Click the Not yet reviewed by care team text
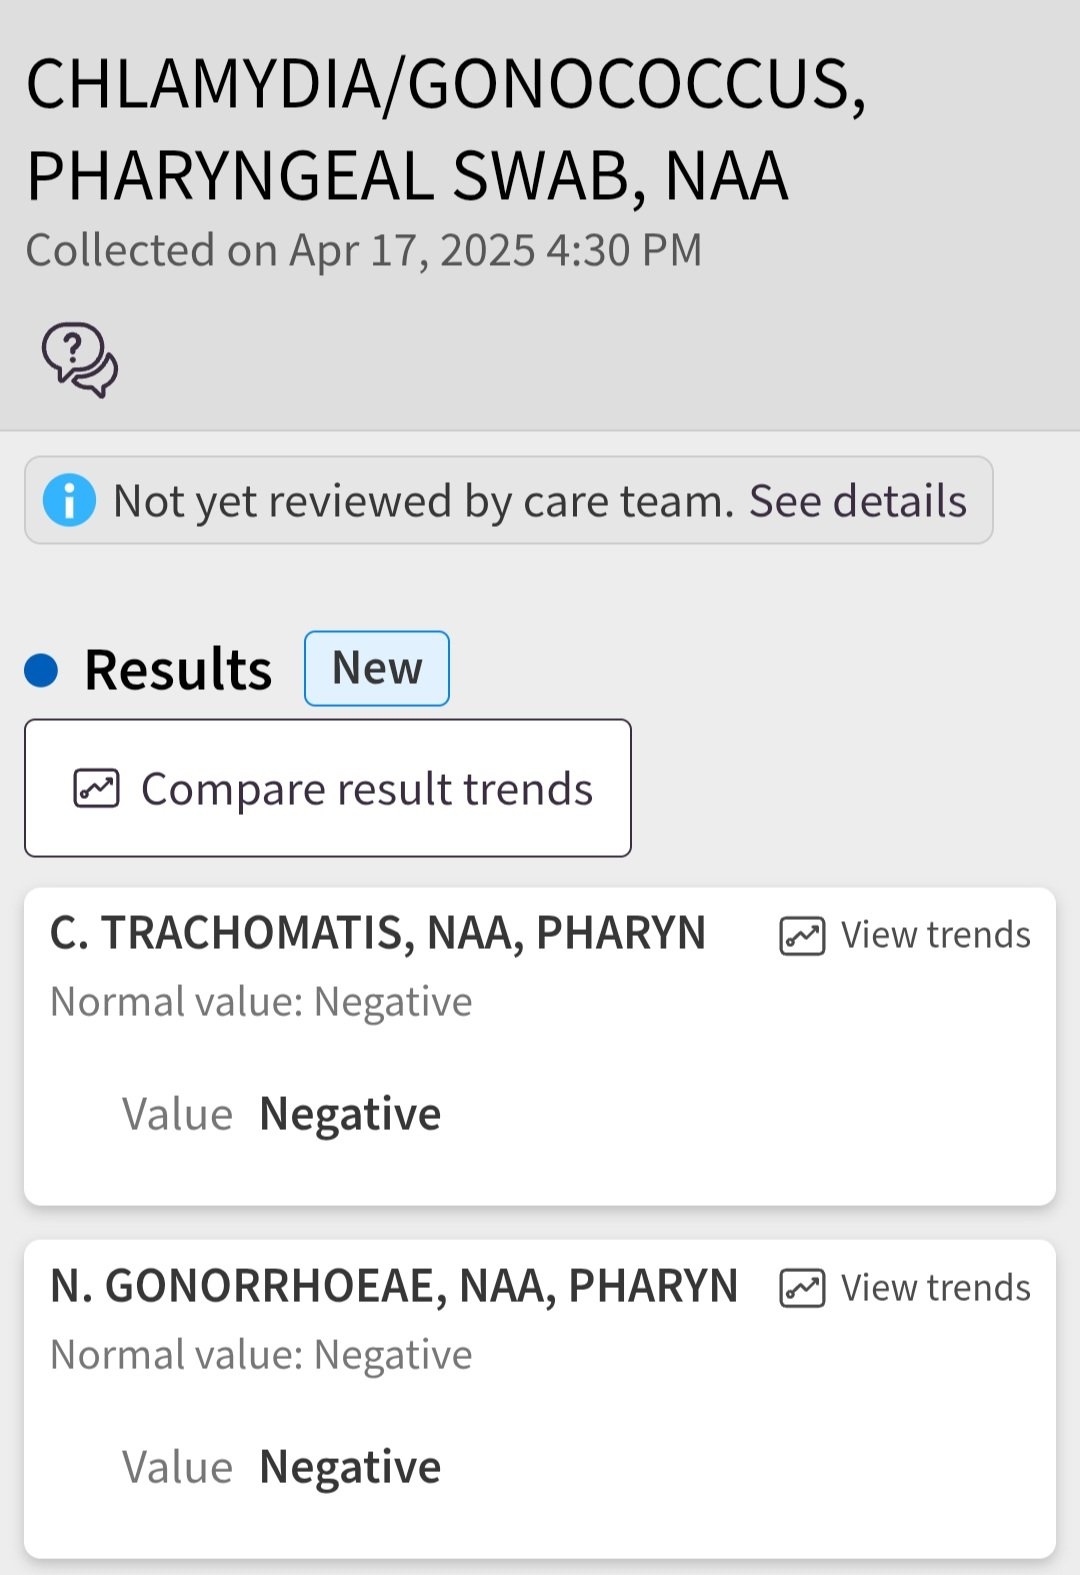This screenshot has width=1080, height=1575. [x=423, y=500]
